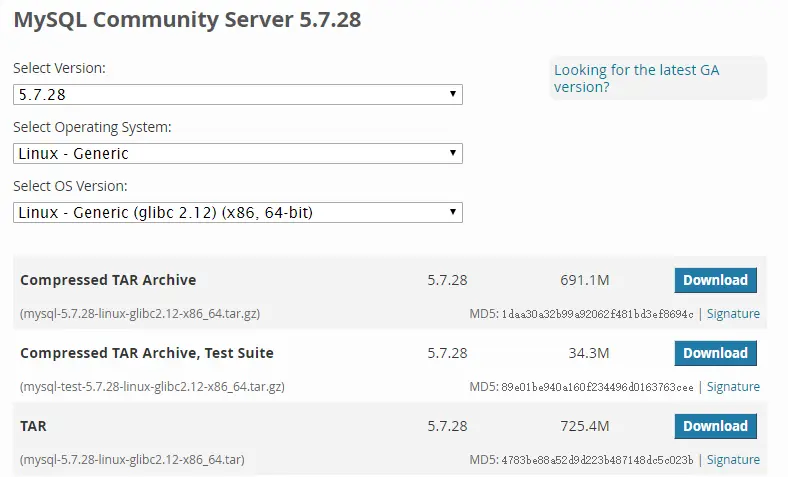
Task: Download the Compressed TAR Archive, Test Suite
Action: [x=715, y=353]
